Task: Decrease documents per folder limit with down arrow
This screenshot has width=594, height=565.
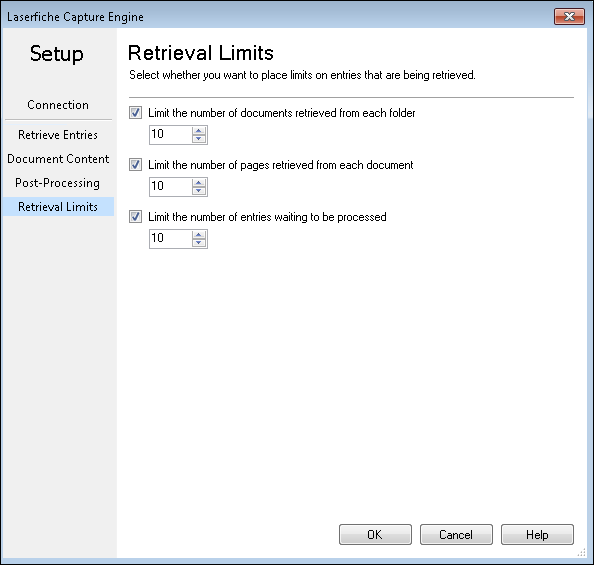Action: [199, 139]
